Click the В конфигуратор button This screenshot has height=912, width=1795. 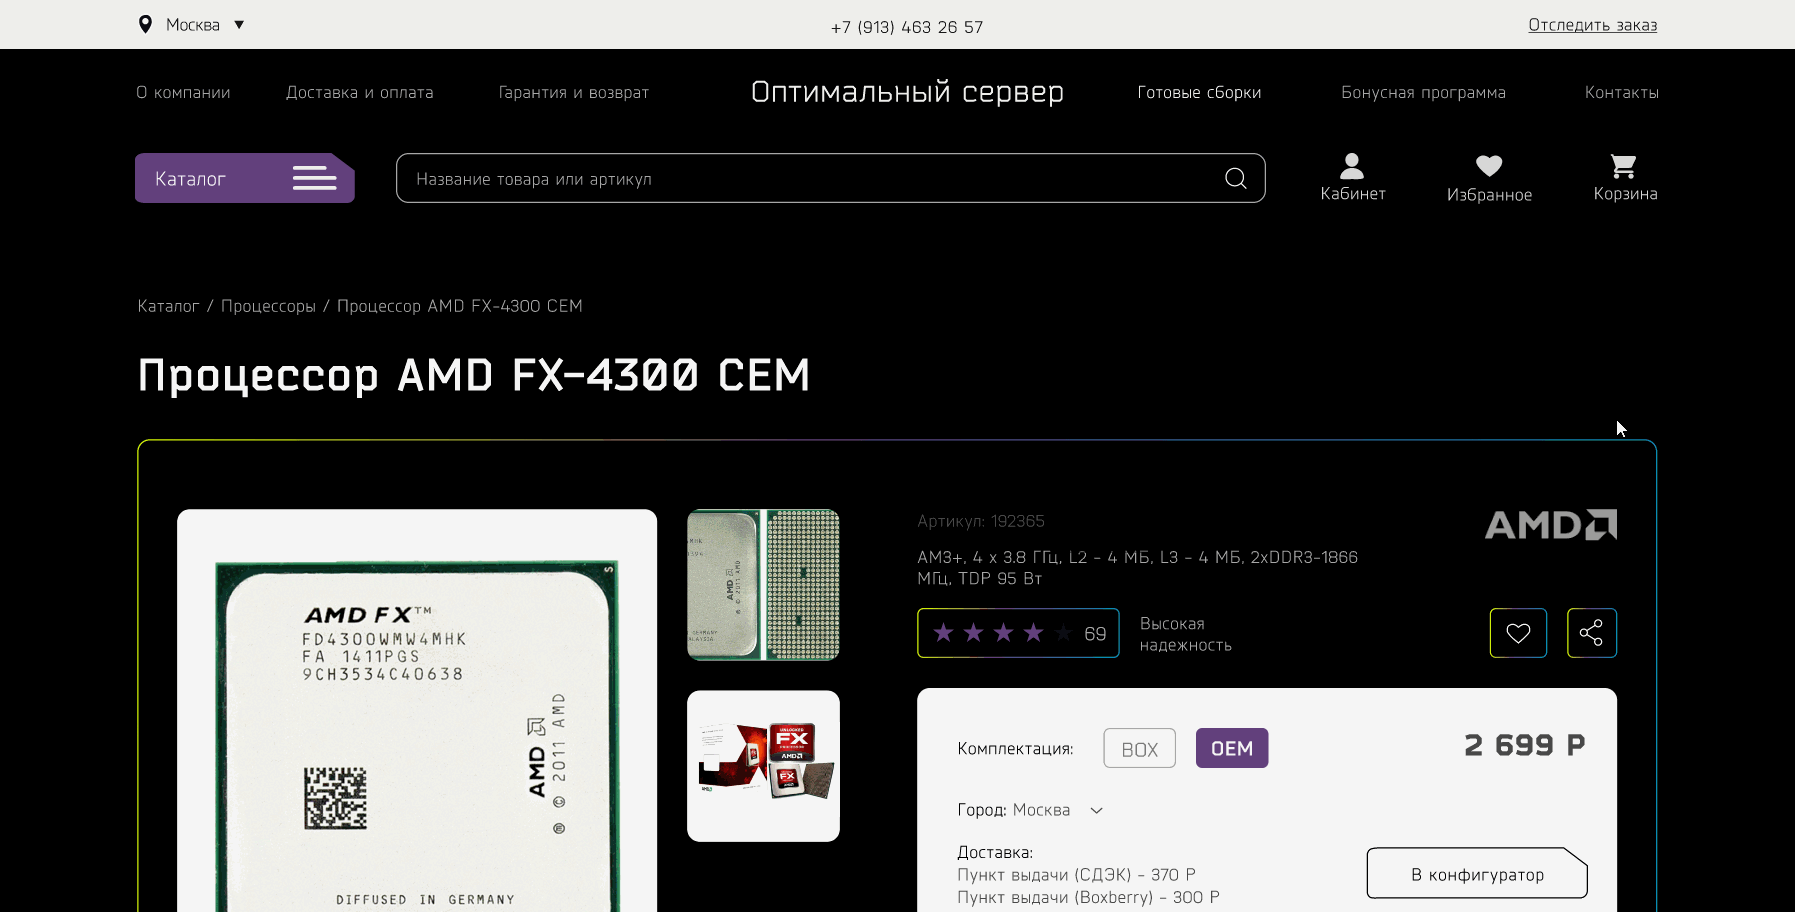[x=1477, y=873]
